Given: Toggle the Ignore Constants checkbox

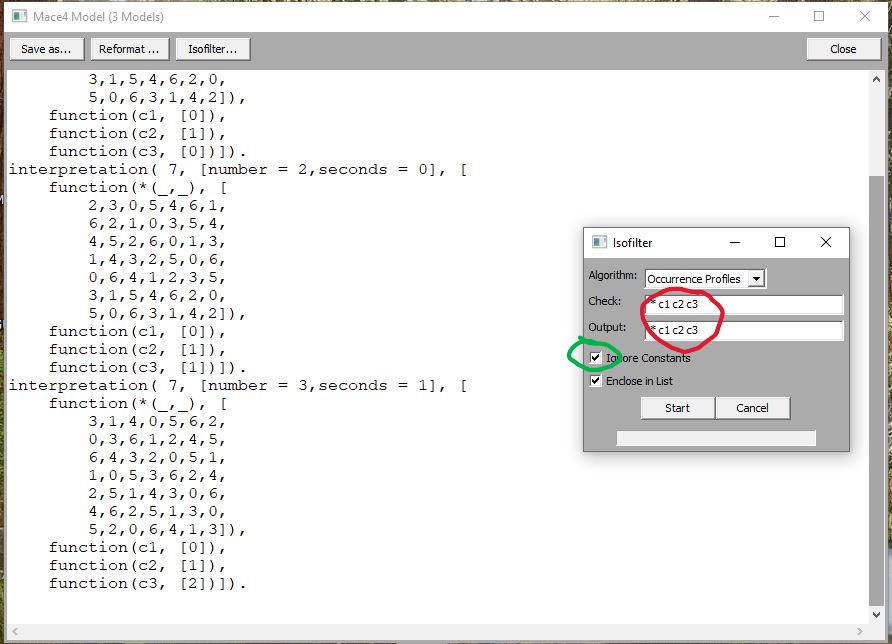Looking at the screenshot, I should click(595, 358).
